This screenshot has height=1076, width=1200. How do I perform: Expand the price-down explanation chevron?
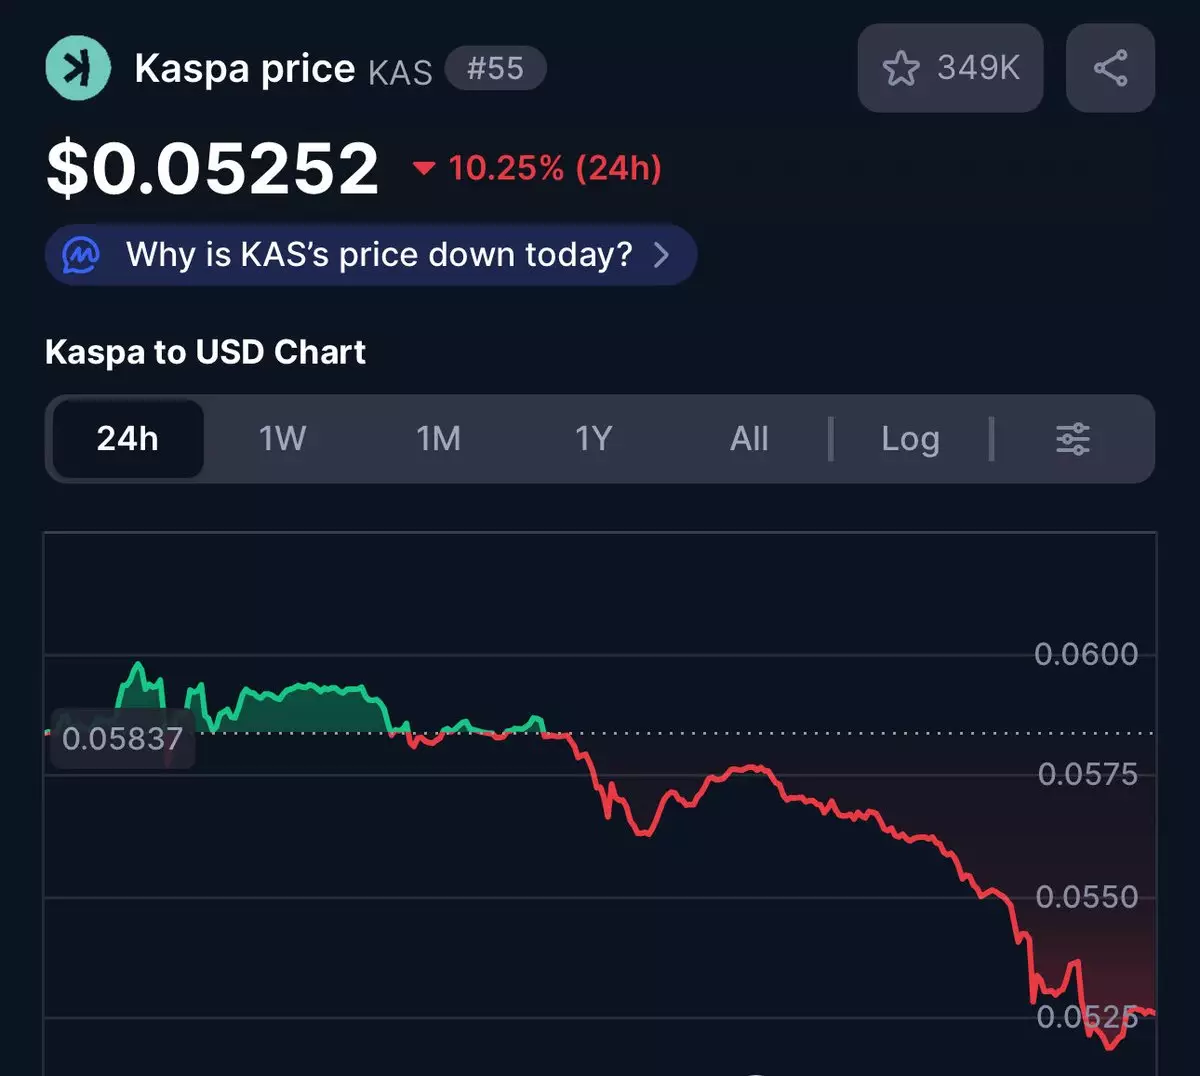pyautogui.click(x=661, y=255)
